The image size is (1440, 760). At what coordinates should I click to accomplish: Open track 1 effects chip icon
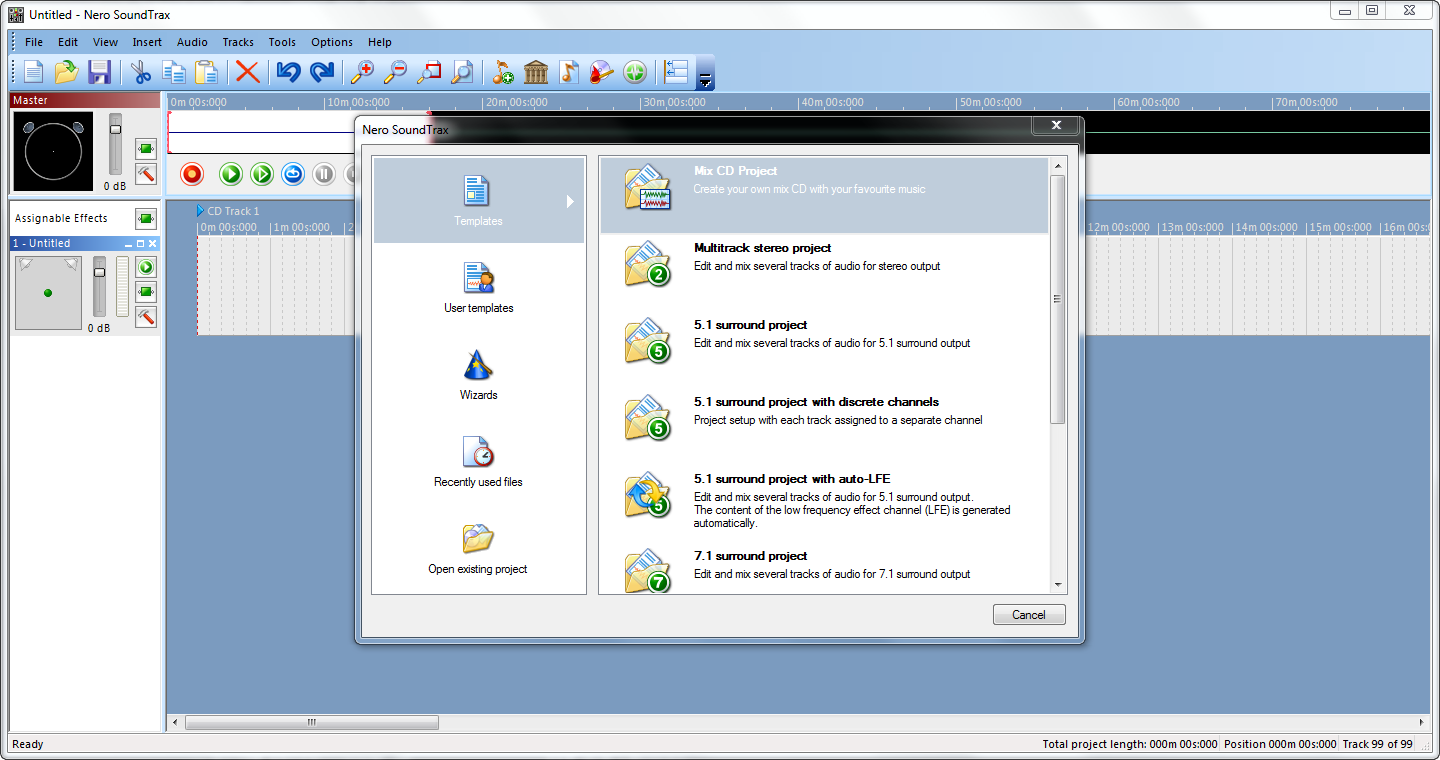coord(146,292)
